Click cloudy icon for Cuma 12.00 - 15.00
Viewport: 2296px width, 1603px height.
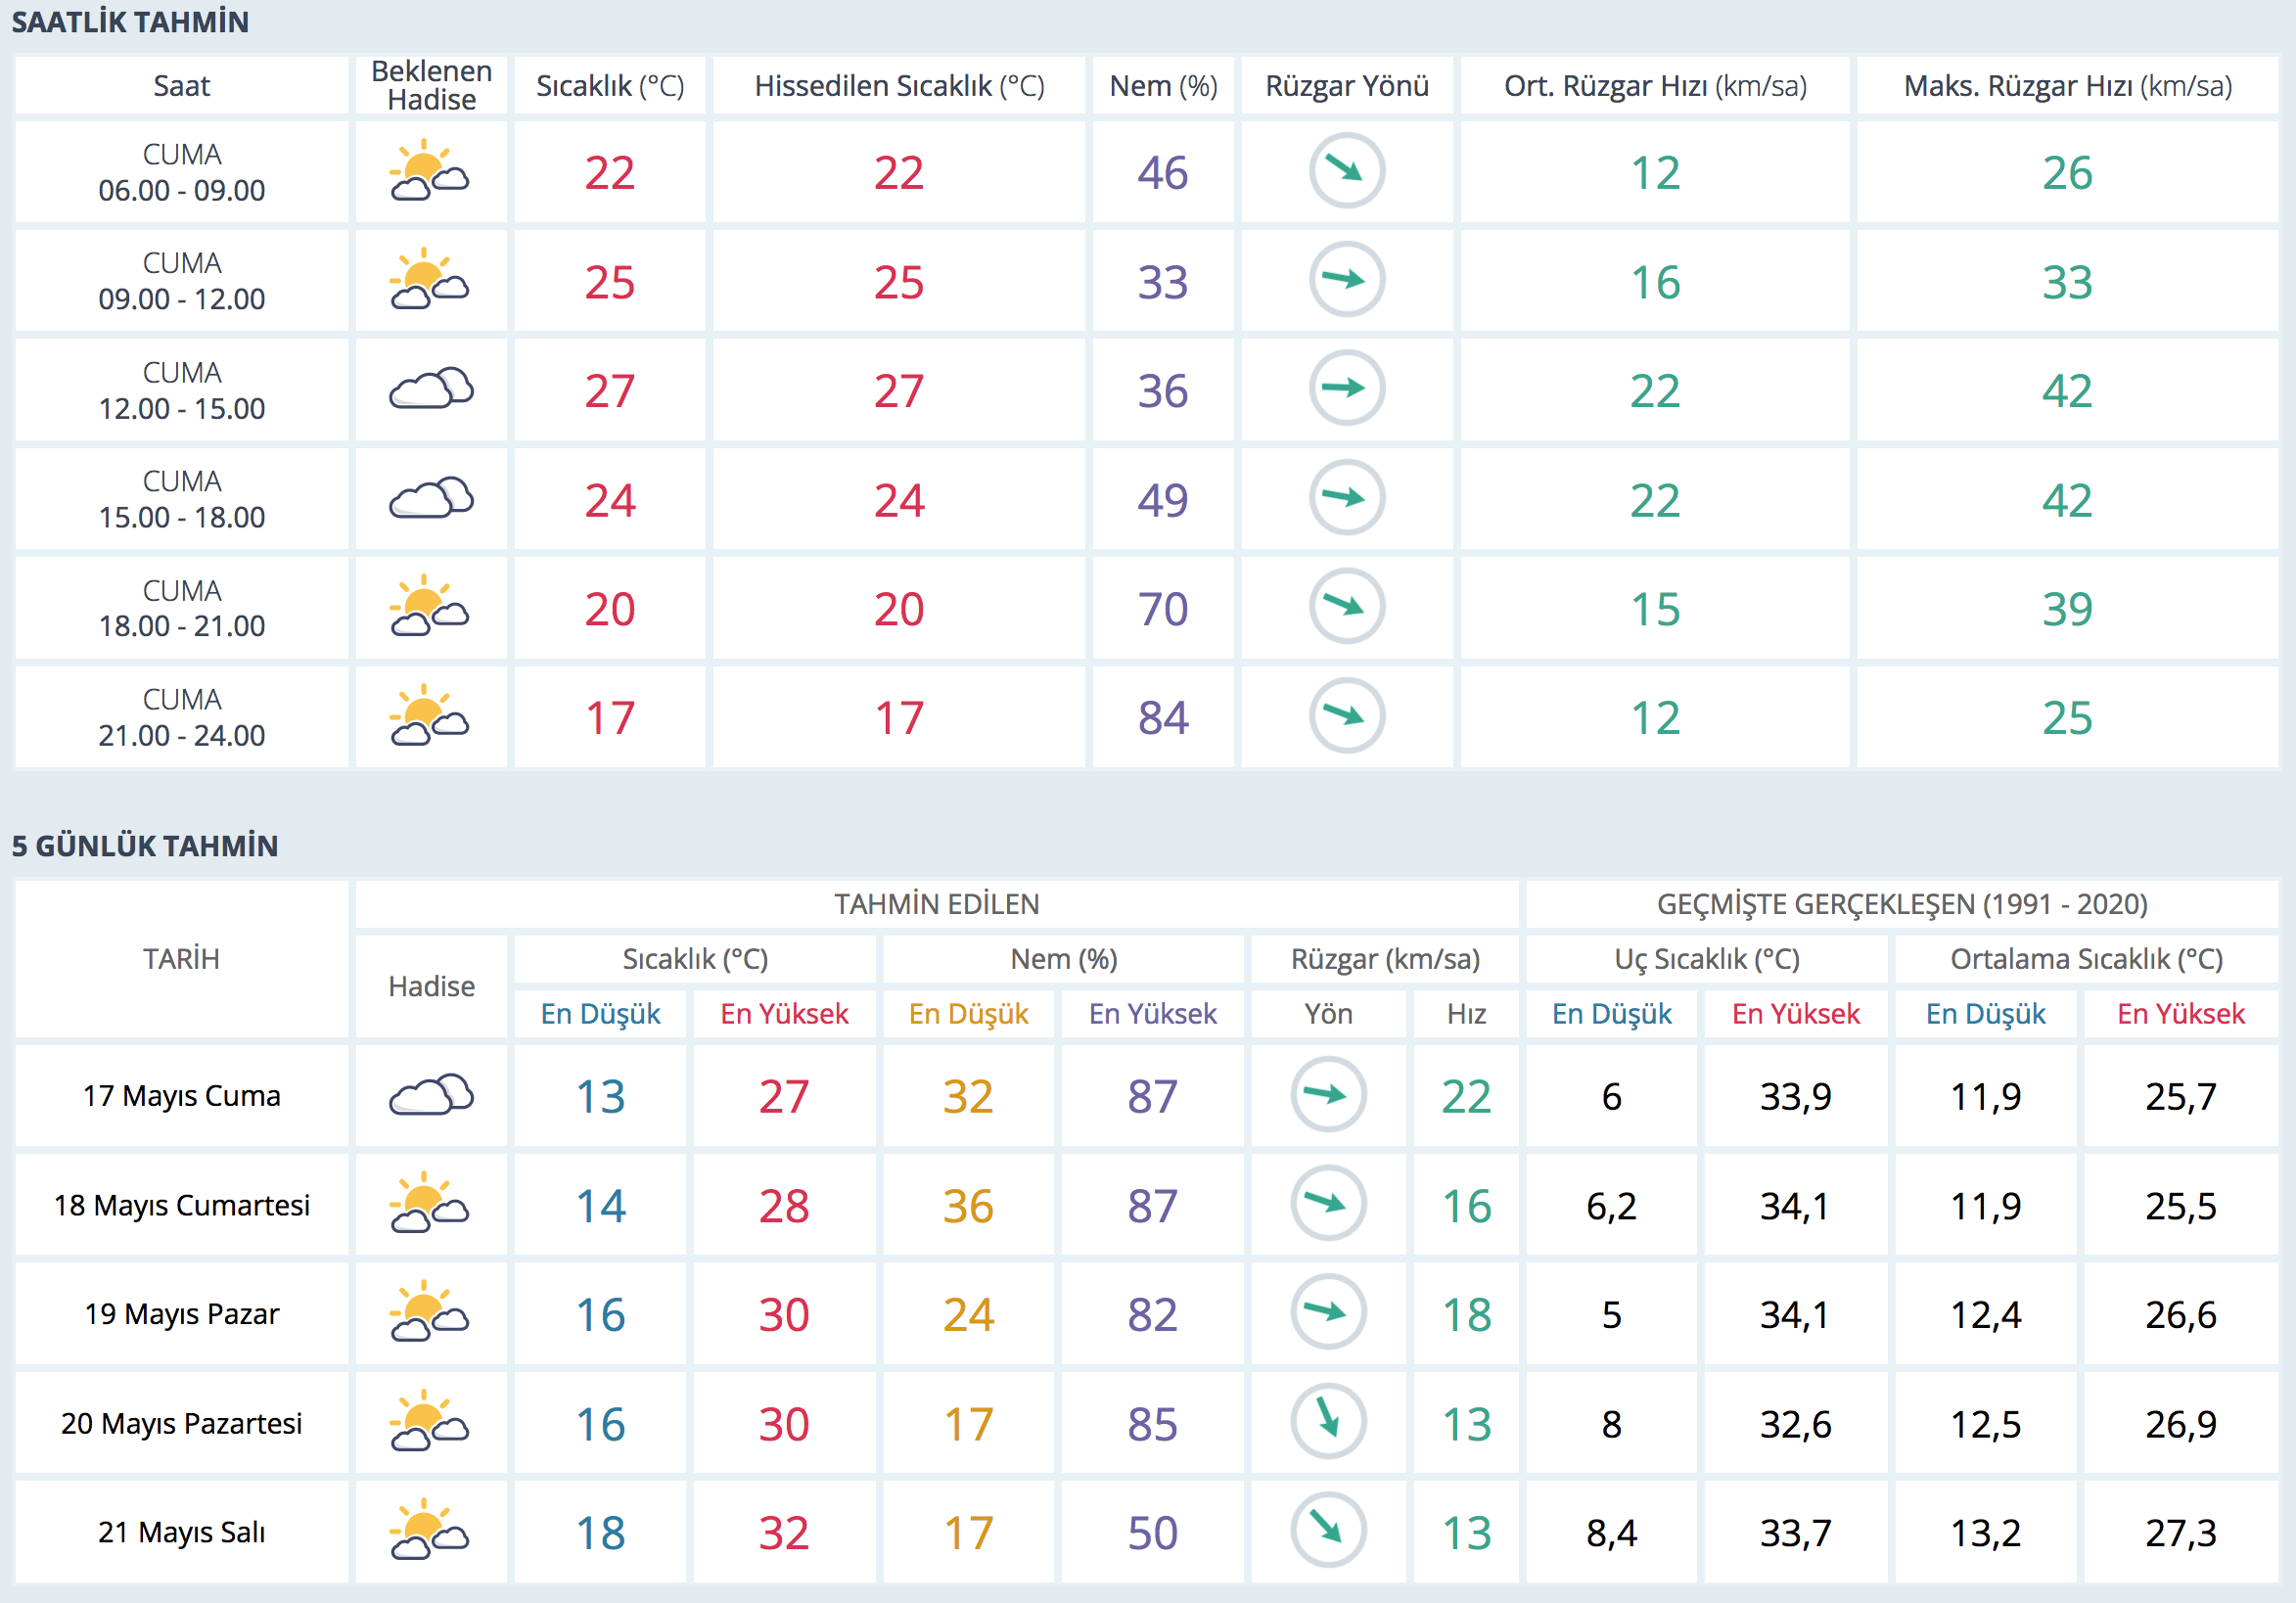pos(430,389)
